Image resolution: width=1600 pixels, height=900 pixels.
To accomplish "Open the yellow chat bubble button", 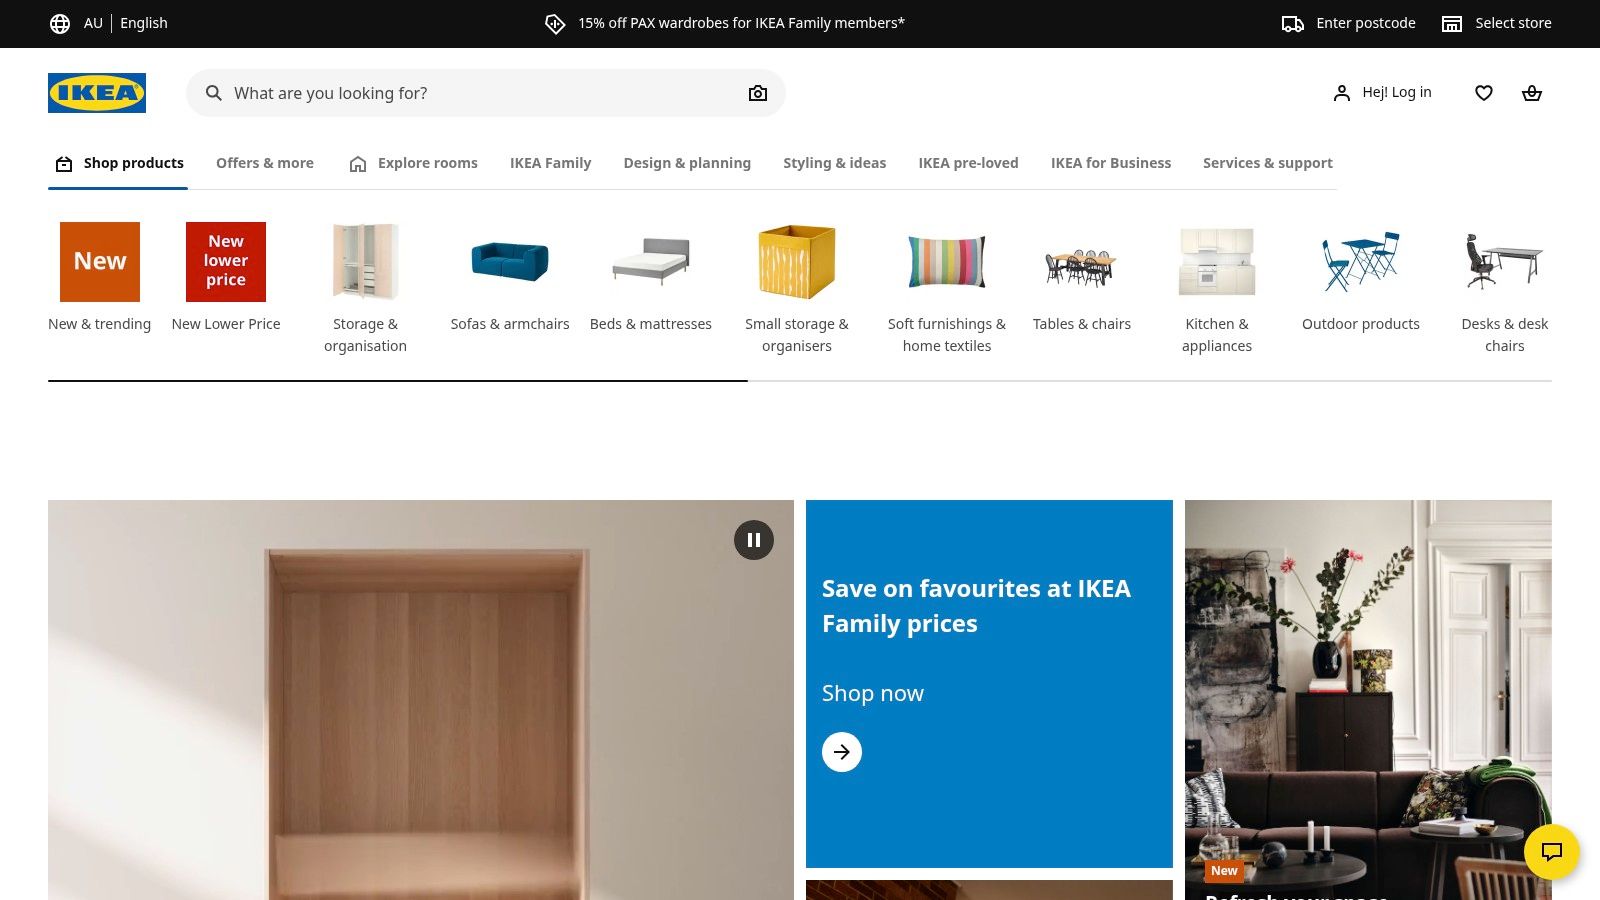I will click(x=1552, y=852).
